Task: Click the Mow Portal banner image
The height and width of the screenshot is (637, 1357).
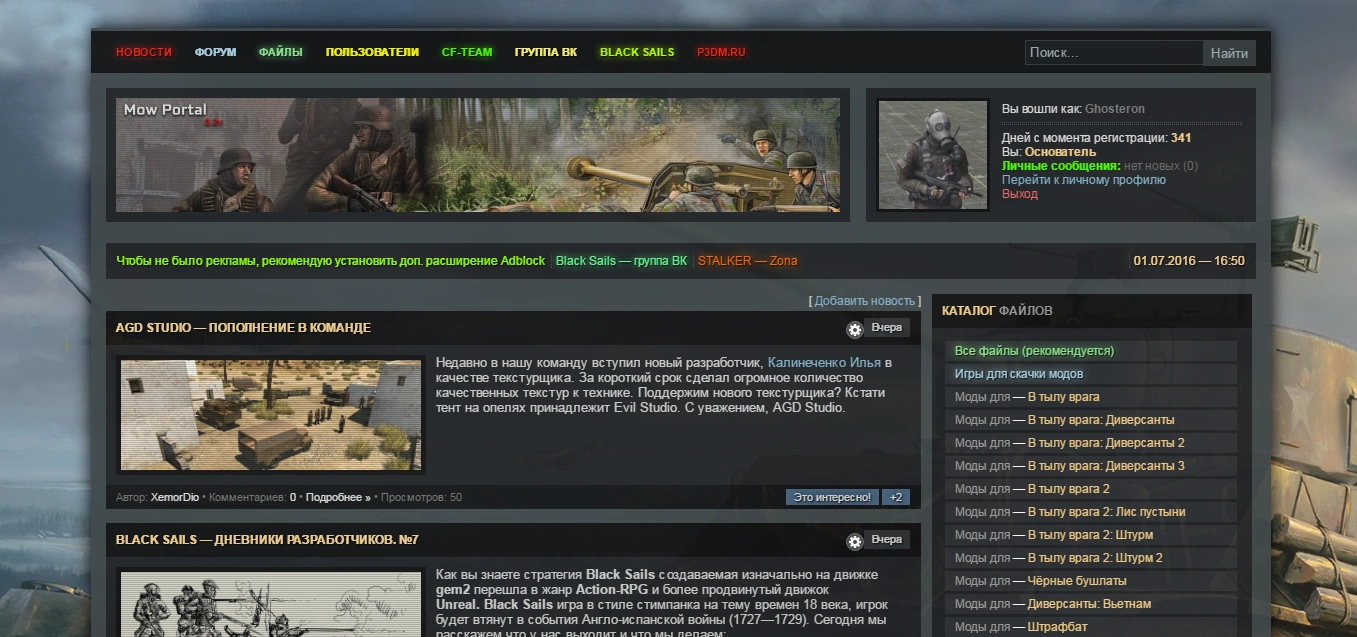Action: (478, 155)
